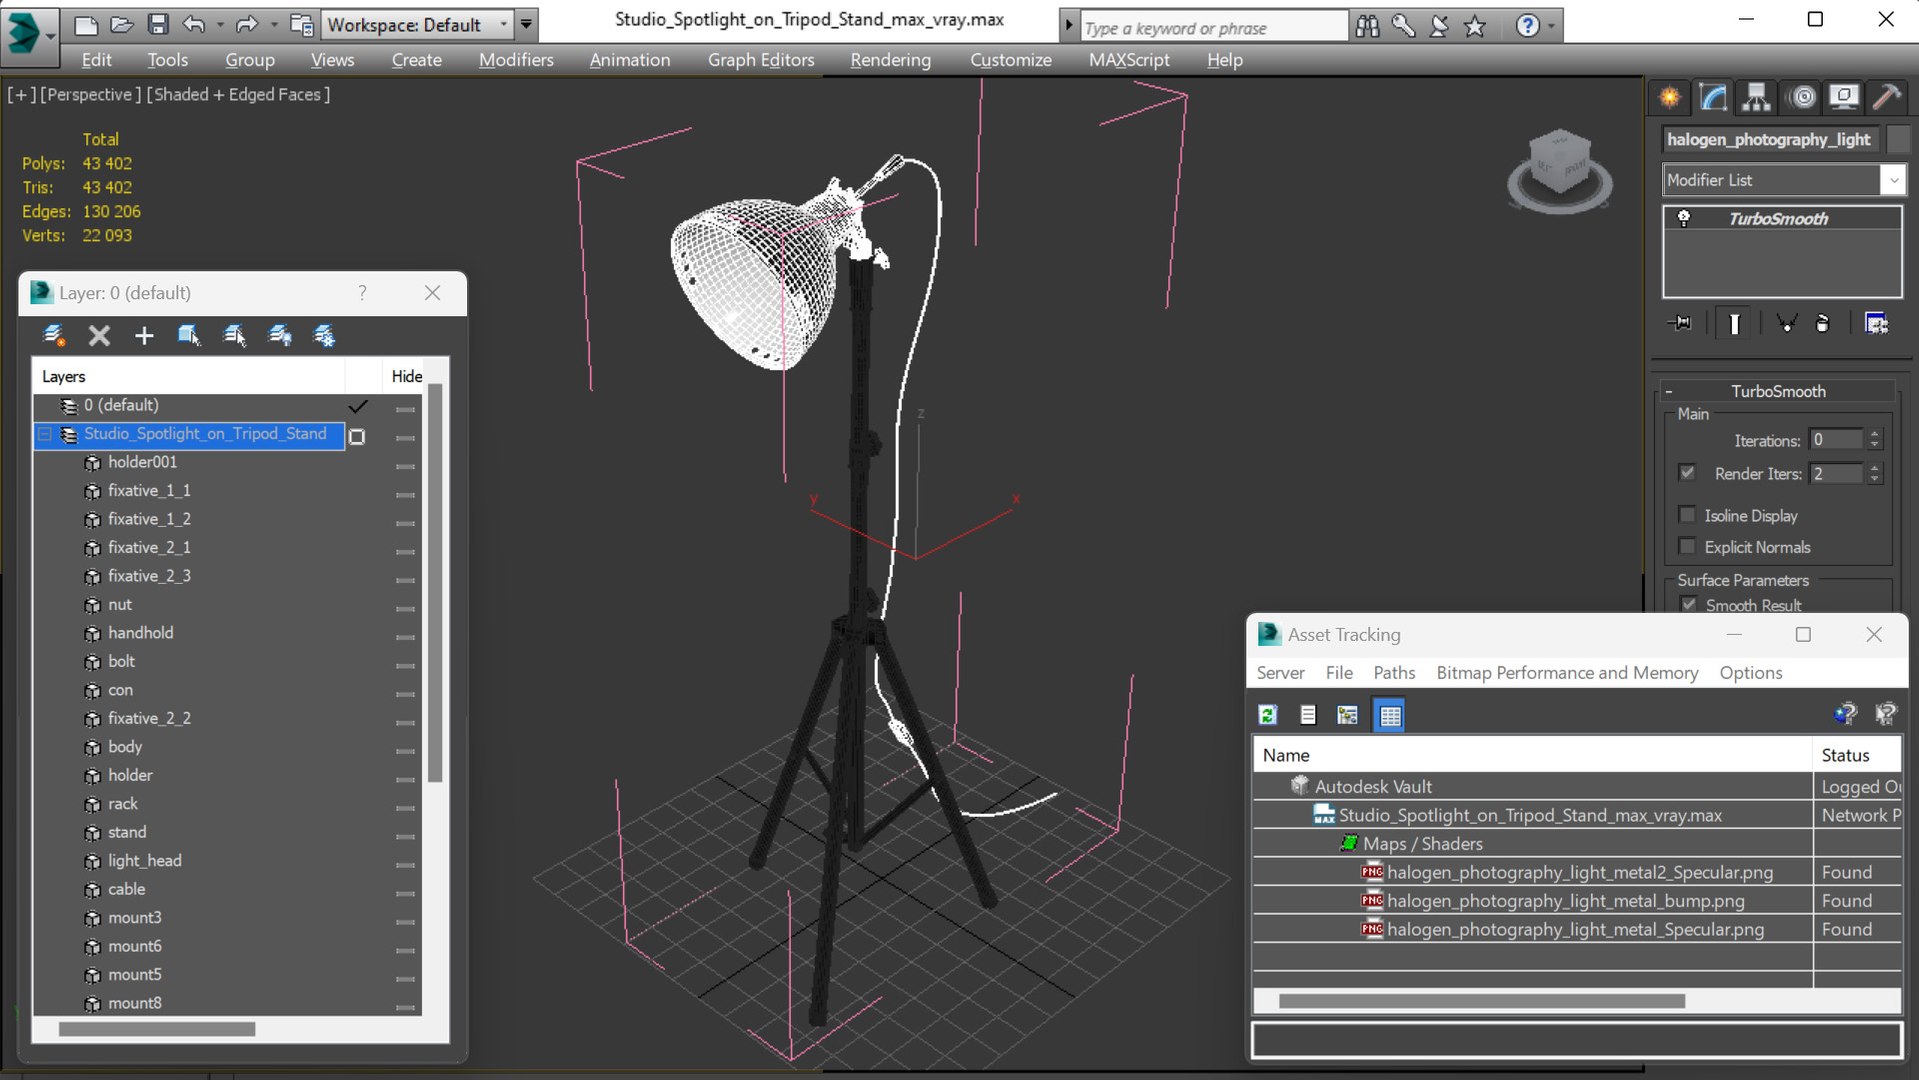This screenshot has height=1080, width=1919.
Task: Toggle TurboSmooth modifier lightbulb on/off
Action: (1684, 218)
